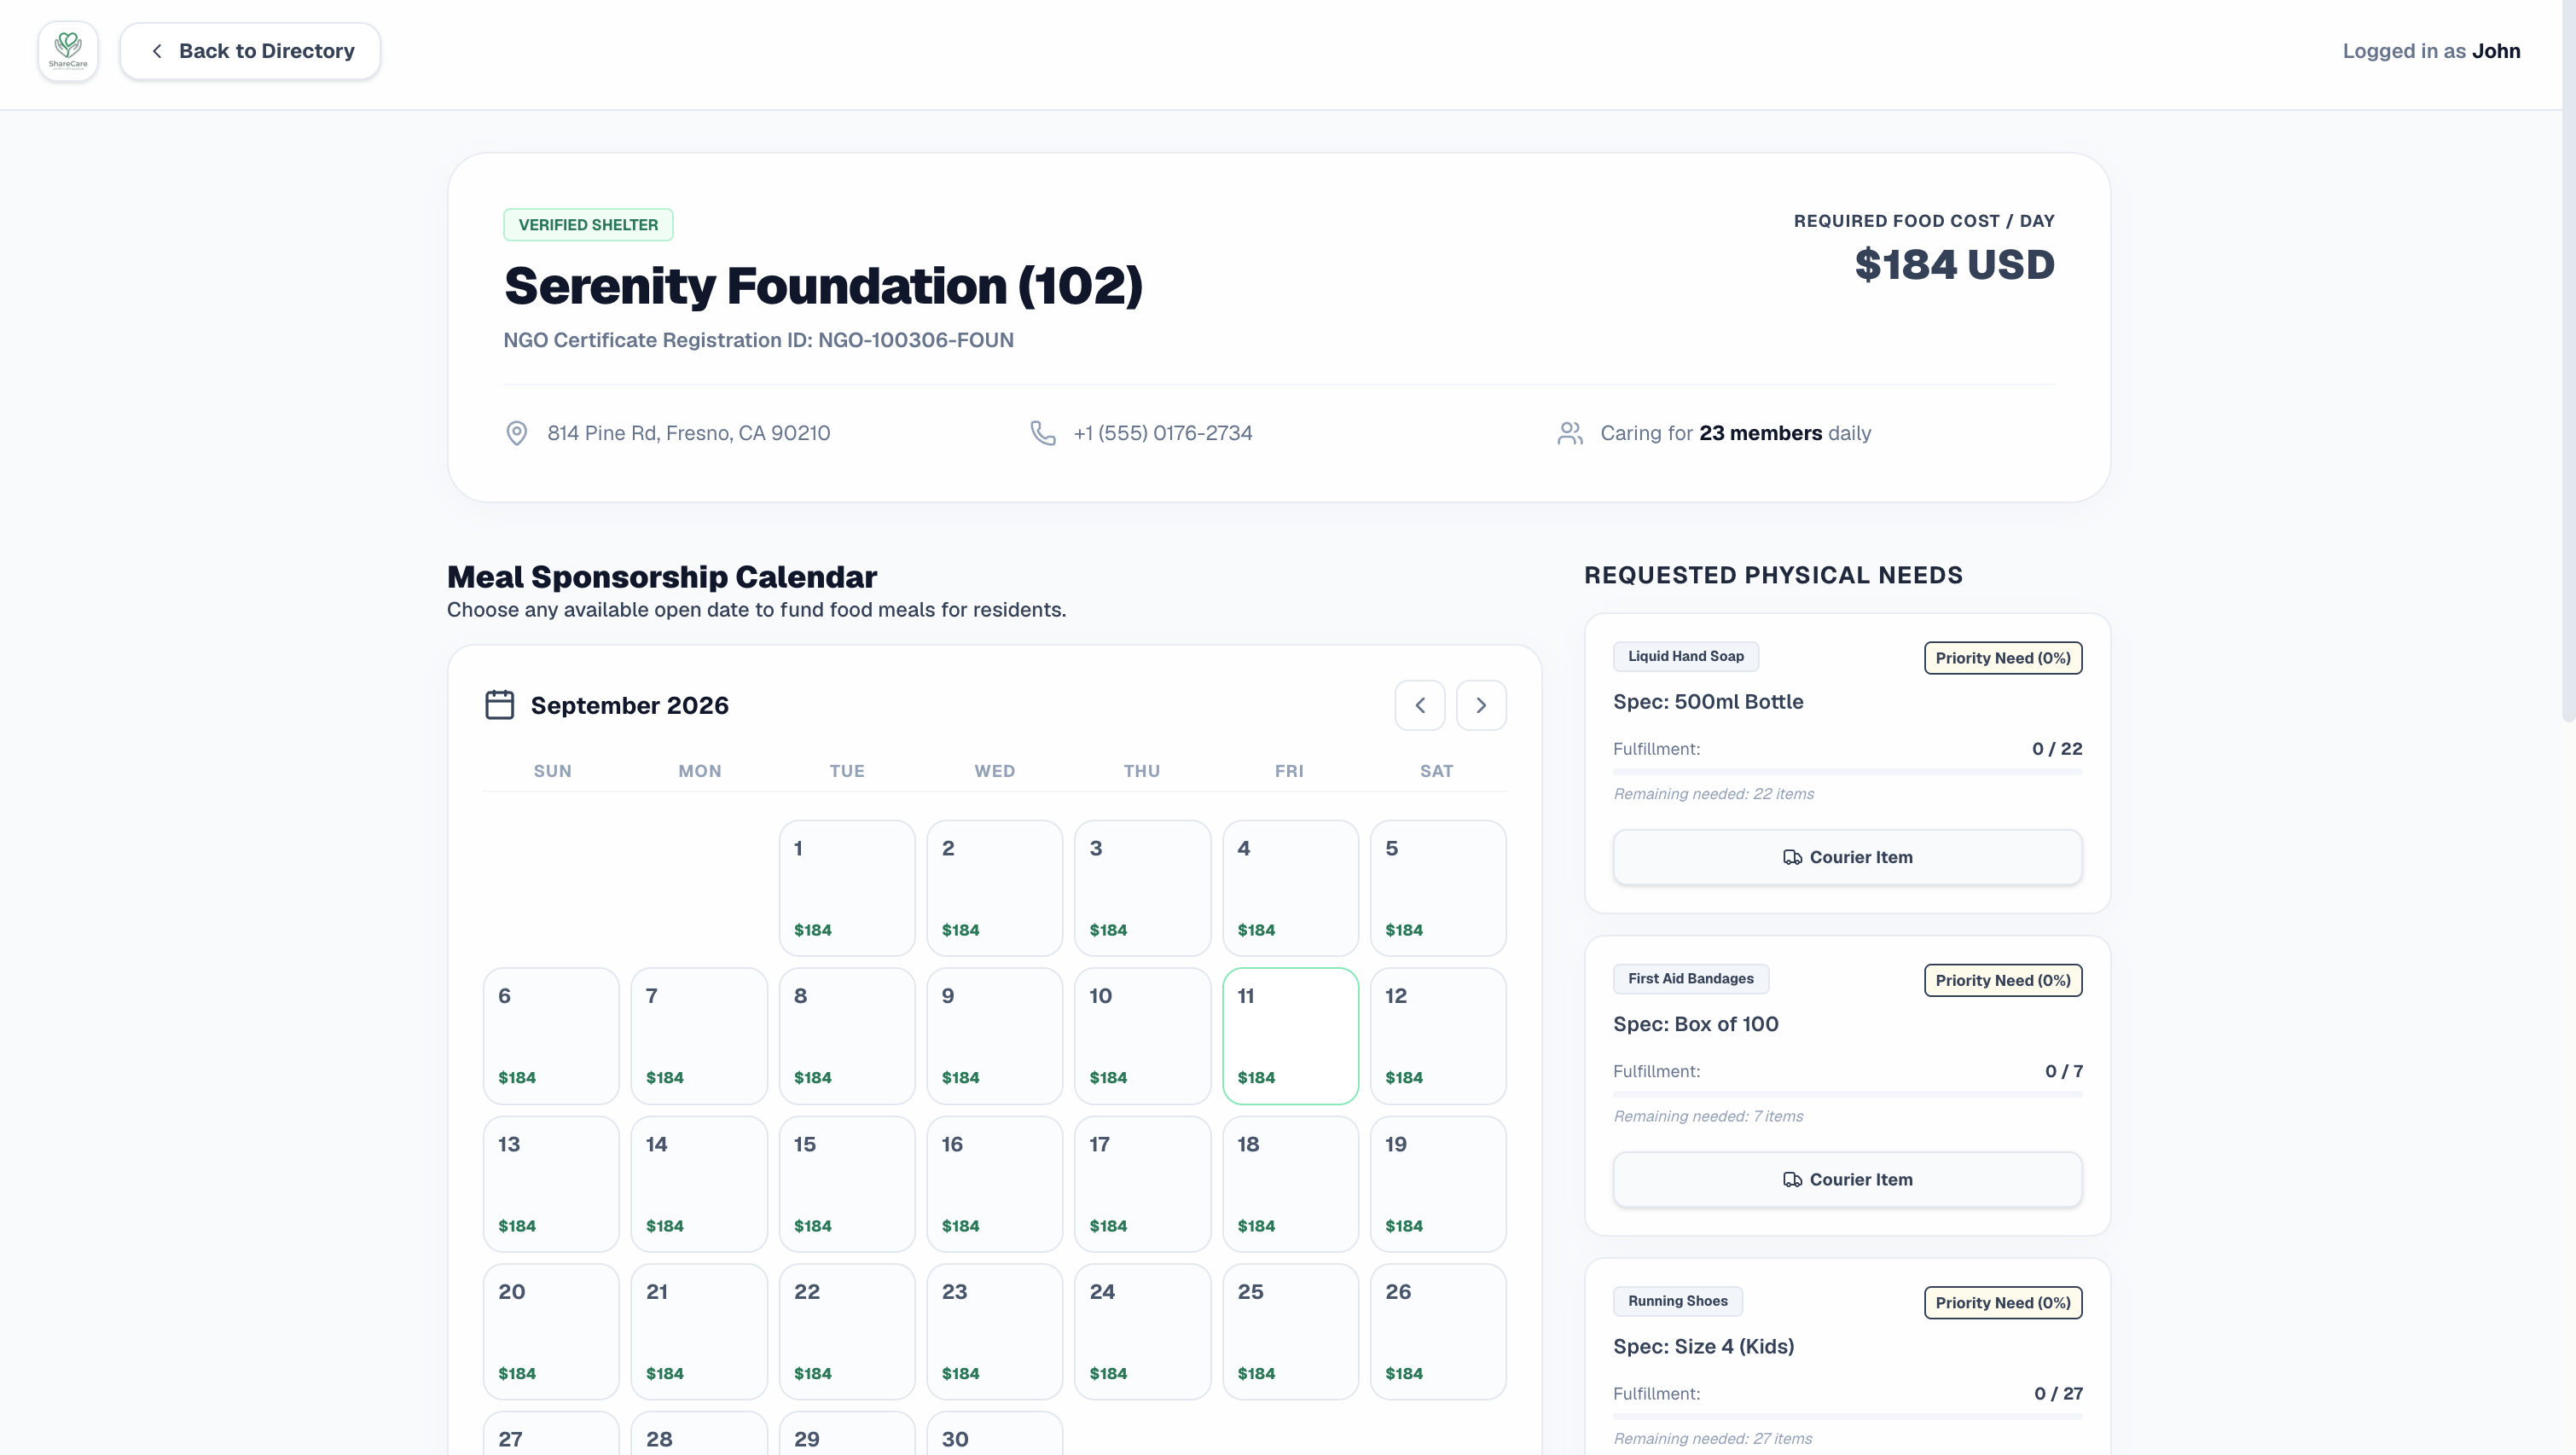
Task: Sponsor meals on September 24
Action: (1142, 1331)
